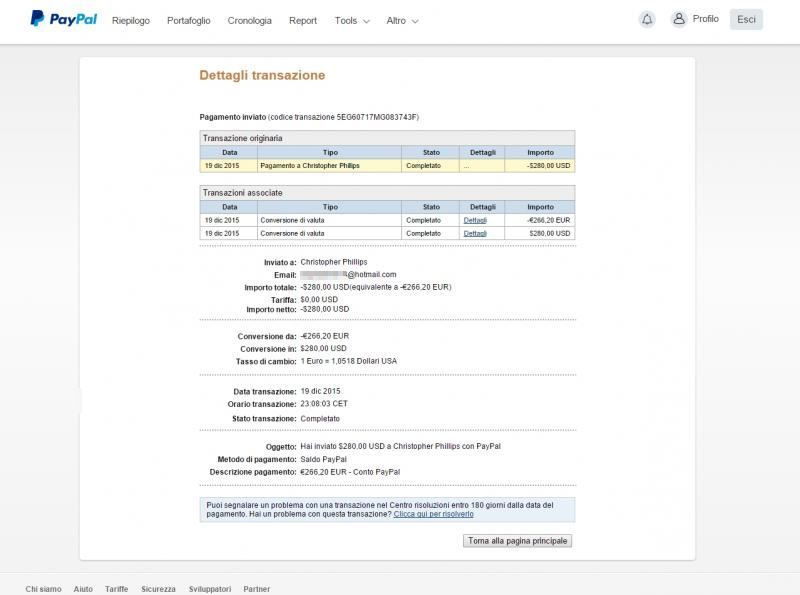The height and width of the screenshot is (595, 800).
Task: Open the Tariffe footer link
Action: click(116, 589)
